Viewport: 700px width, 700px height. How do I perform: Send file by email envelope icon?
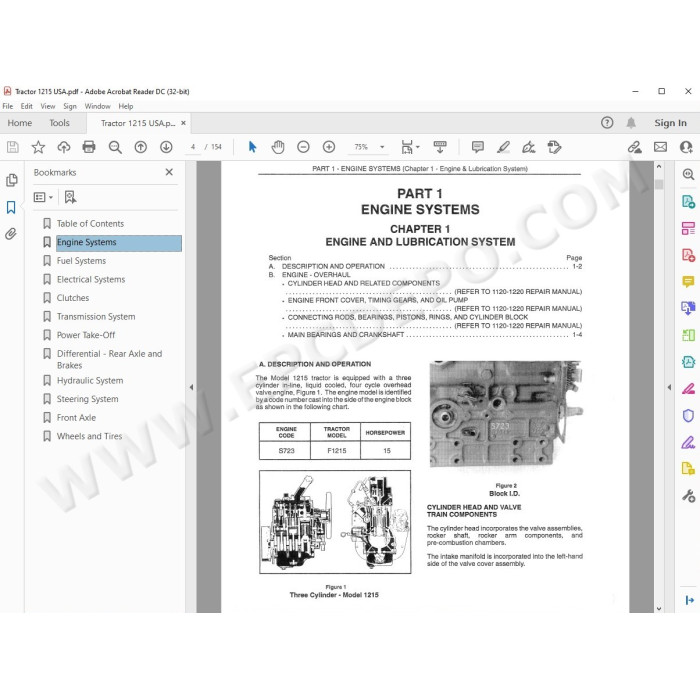click(x=660, y=147)
